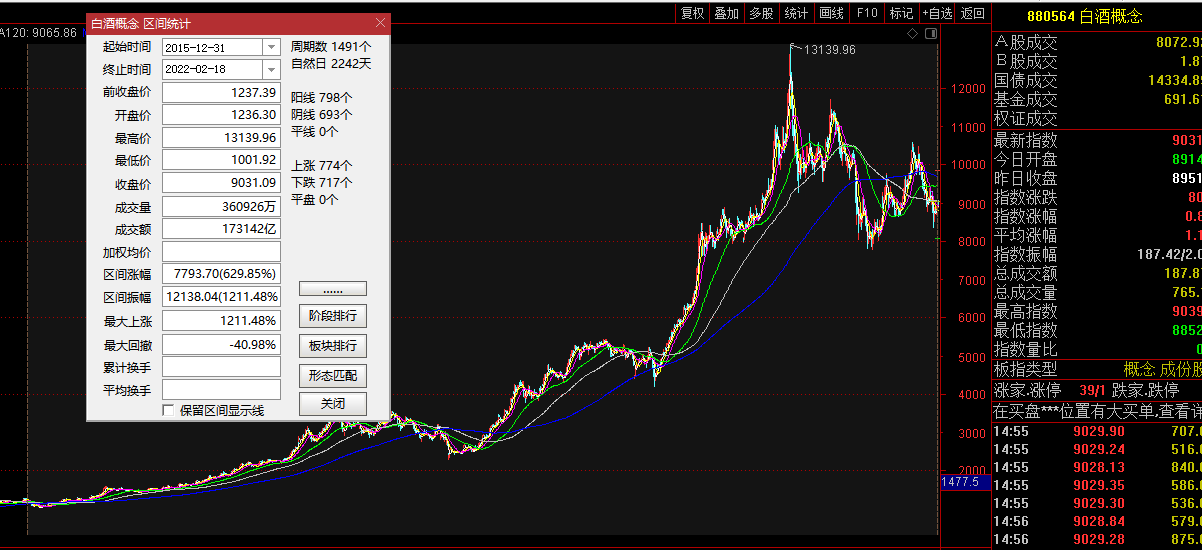Open the 统计 statistics tool
This screenshot has height=550, width=1202.
pos(796,13)
